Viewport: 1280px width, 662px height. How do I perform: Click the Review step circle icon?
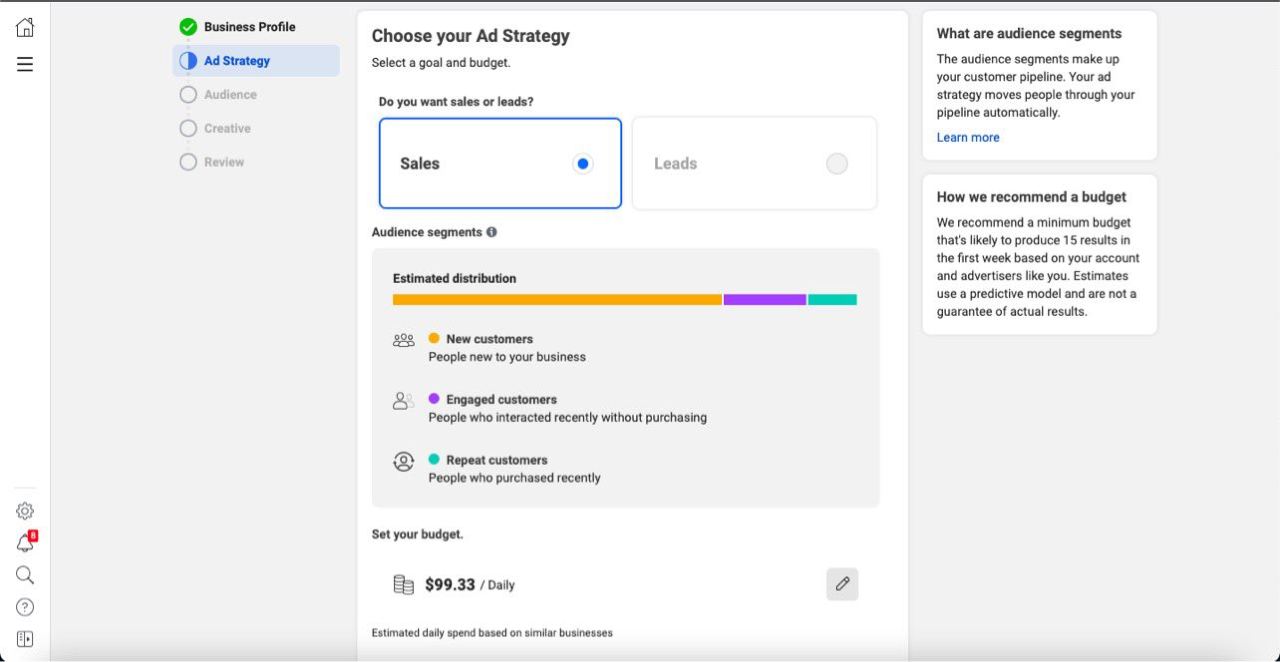pos(188,162)
